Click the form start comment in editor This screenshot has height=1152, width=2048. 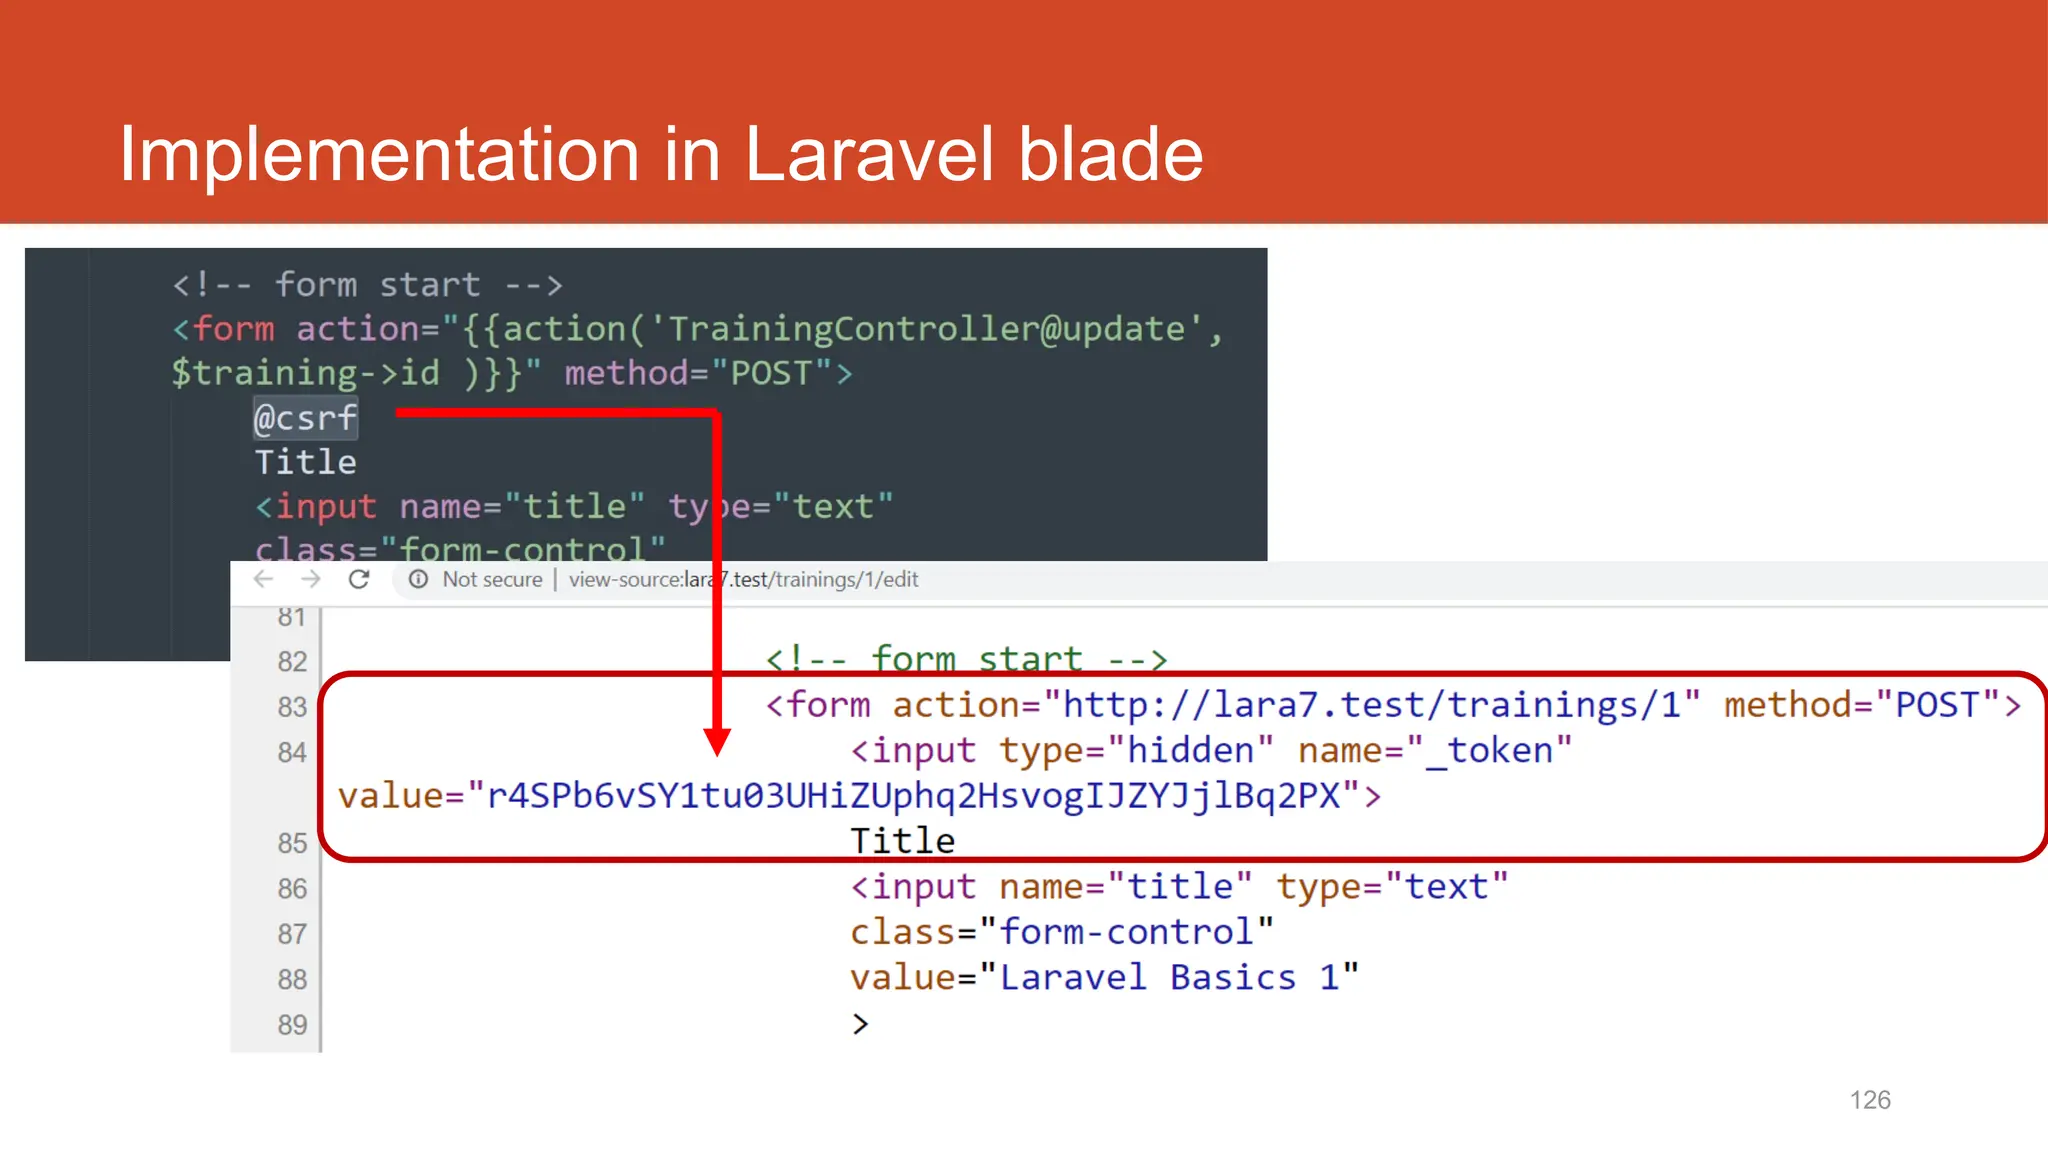click(367, 284)
